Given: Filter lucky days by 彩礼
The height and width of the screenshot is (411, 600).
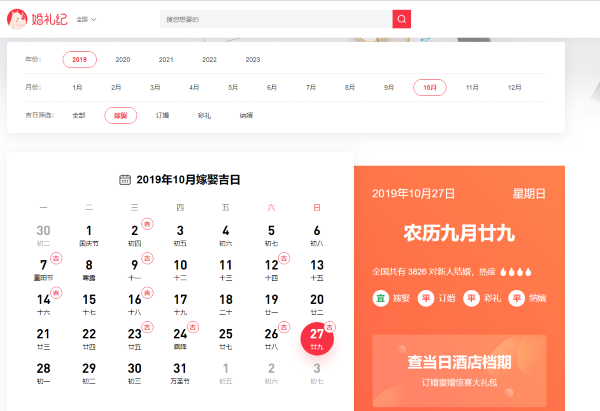Looking at the screenshot, I should (x=204, y=115).
